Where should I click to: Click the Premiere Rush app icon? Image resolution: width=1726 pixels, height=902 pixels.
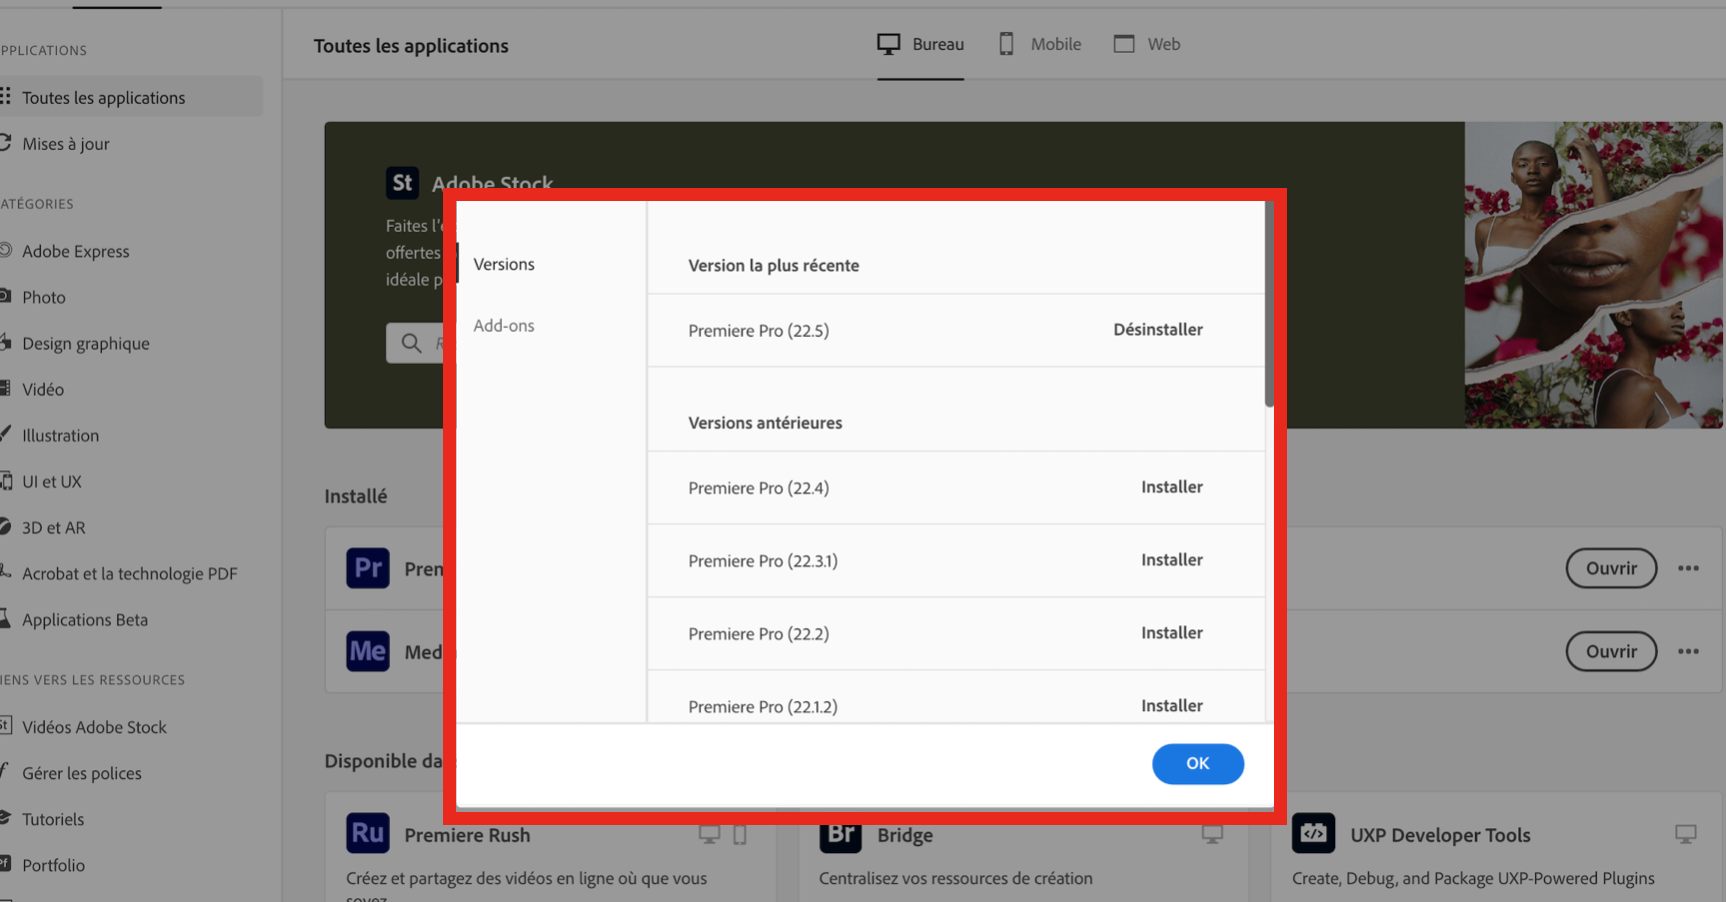[x=368, y=833]
